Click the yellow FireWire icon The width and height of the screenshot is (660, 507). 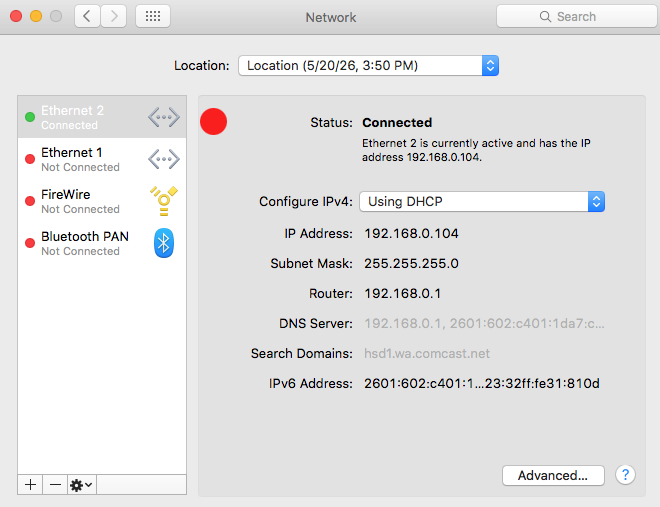click(164, 201)
